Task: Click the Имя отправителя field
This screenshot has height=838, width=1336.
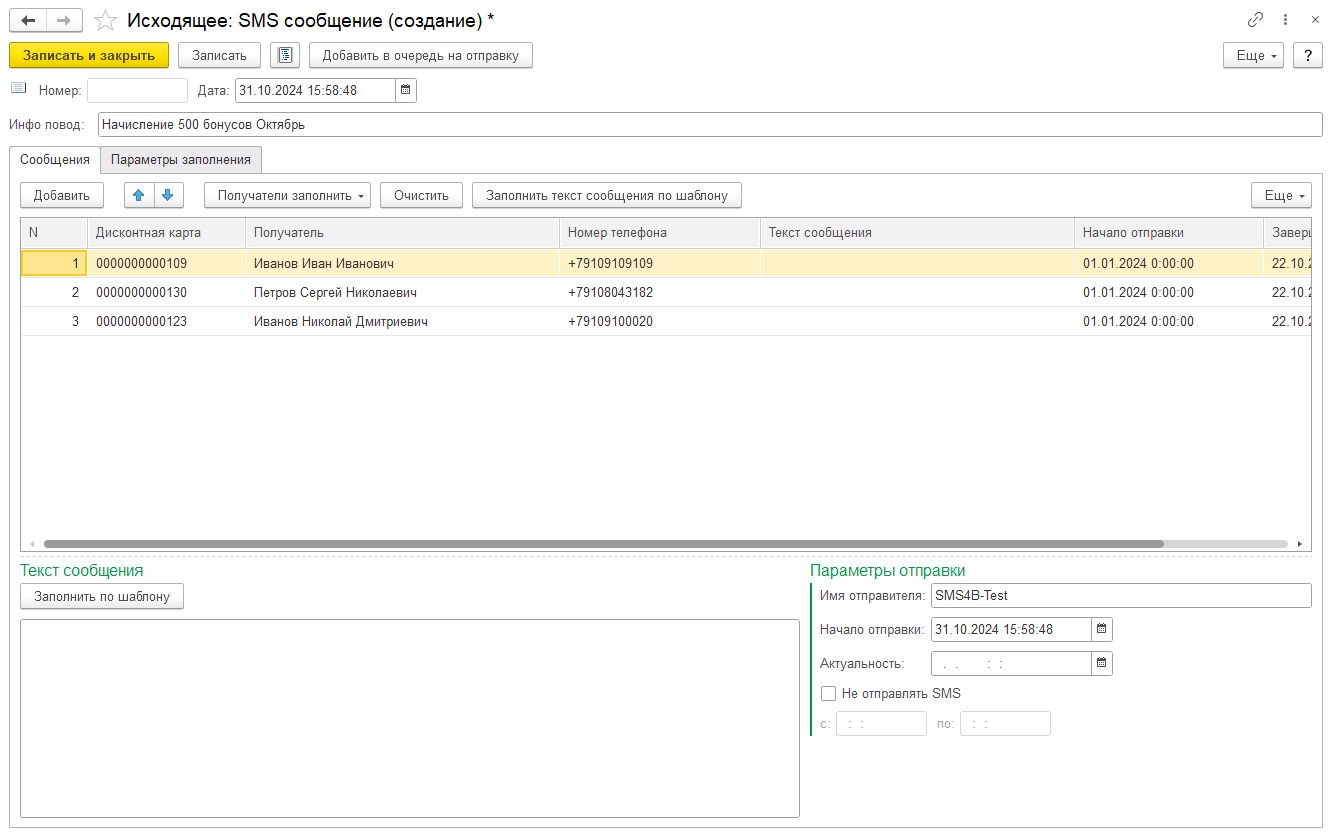Action: pyautogui.click(x=1121, y=595)
